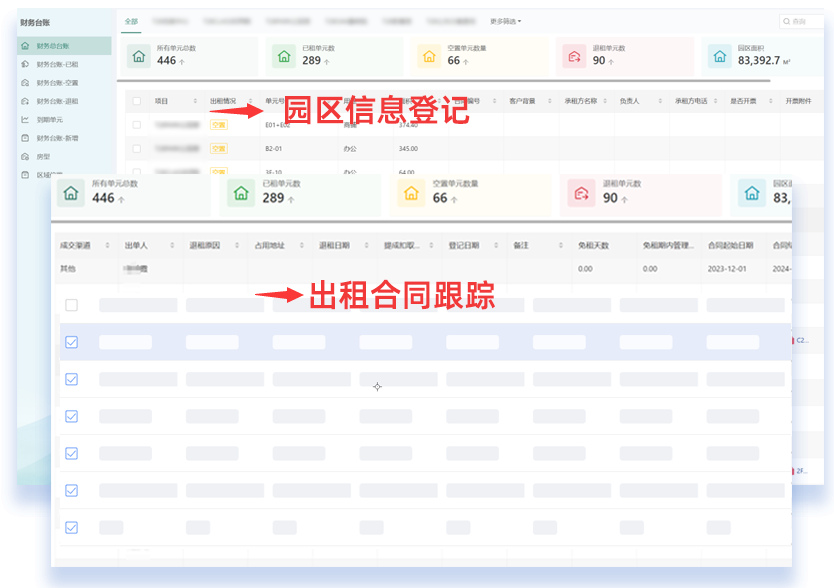Switch to the 全部 tab
Viewport: 834px width, 588px height.
131,21
